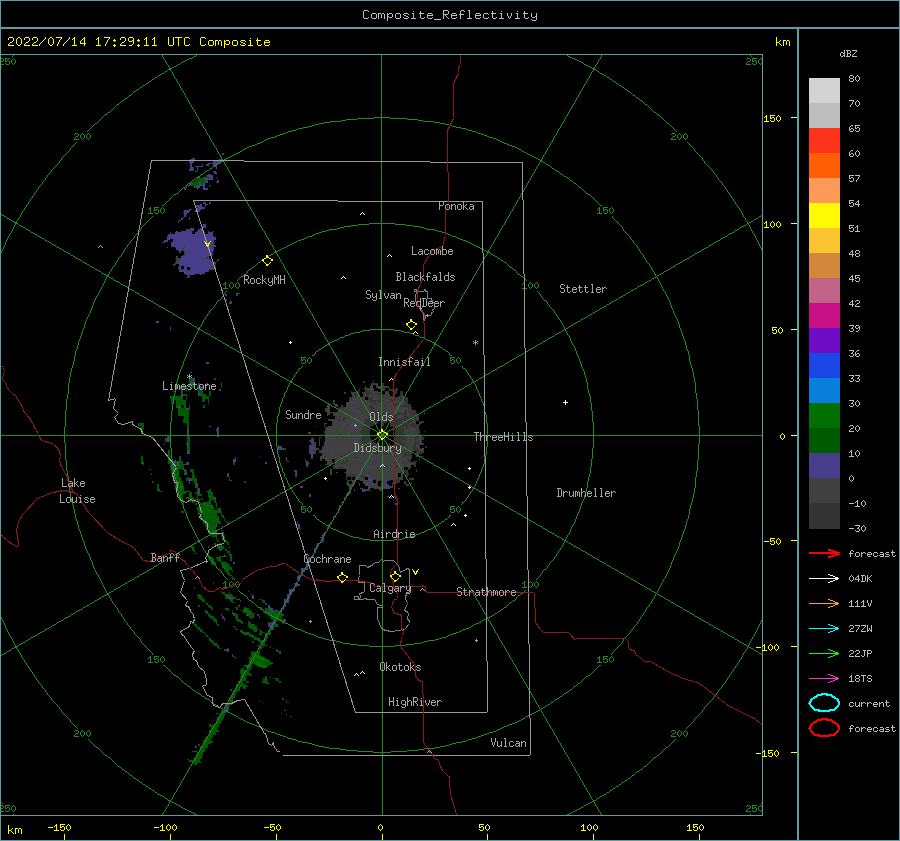
Task: Click the yellow km label at top right
Action: pyautogui.click(x=782, y=42)
